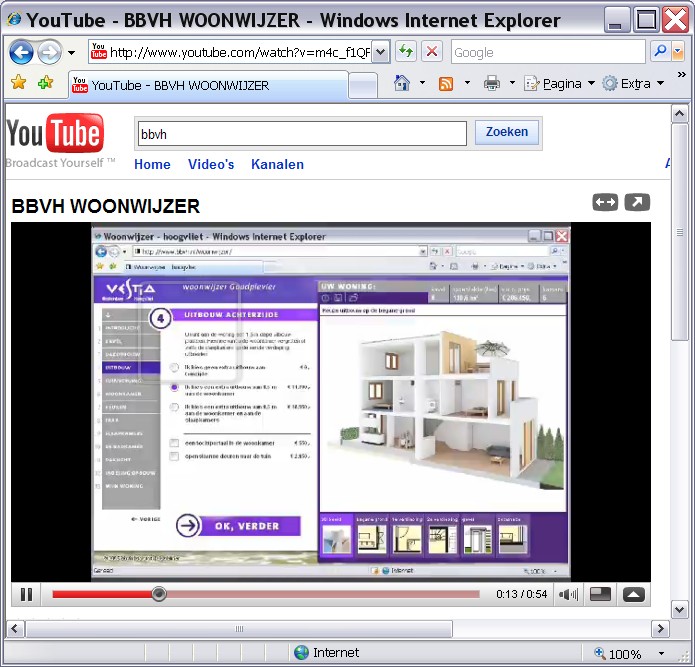The width and height of the screenshot is (695, 667).
Task: Click the magnifier search icon in toolbar
Action: pos(660,52)
